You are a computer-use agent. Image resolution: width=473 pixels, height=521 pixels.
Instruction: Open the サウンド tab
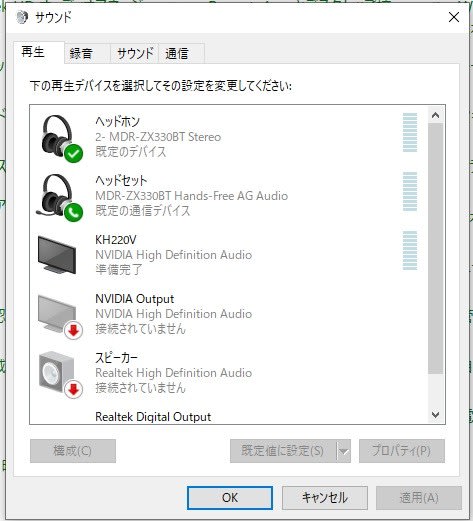click(135, 53)
